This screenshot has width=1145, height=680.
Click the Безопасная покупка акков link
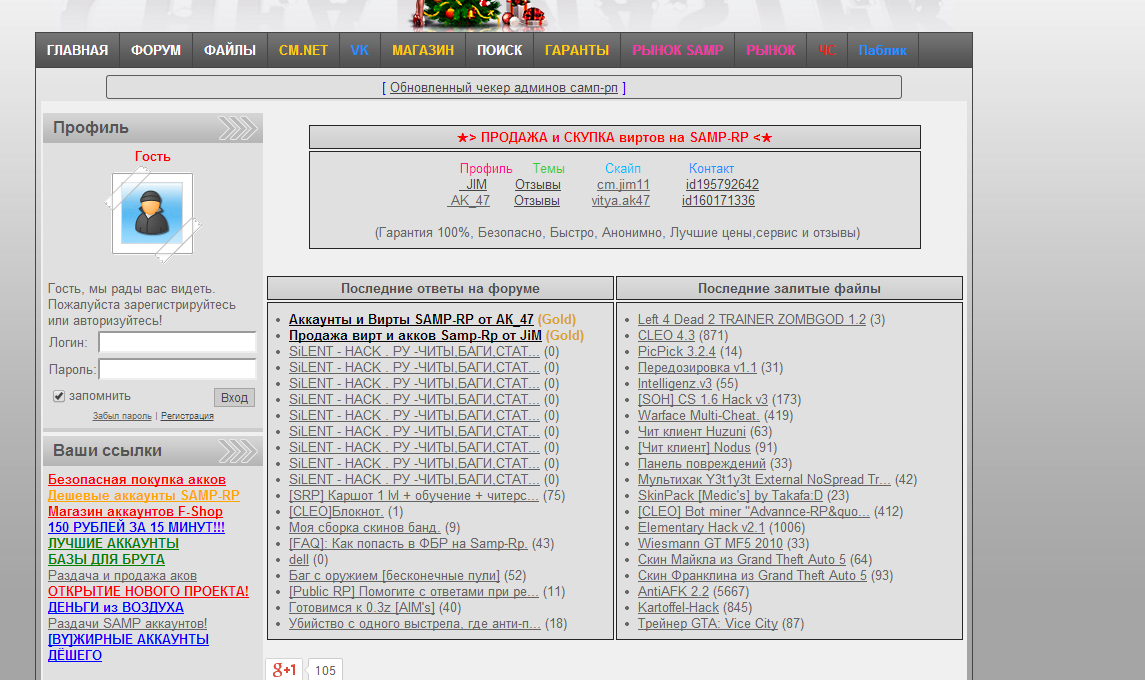point(137,480)
